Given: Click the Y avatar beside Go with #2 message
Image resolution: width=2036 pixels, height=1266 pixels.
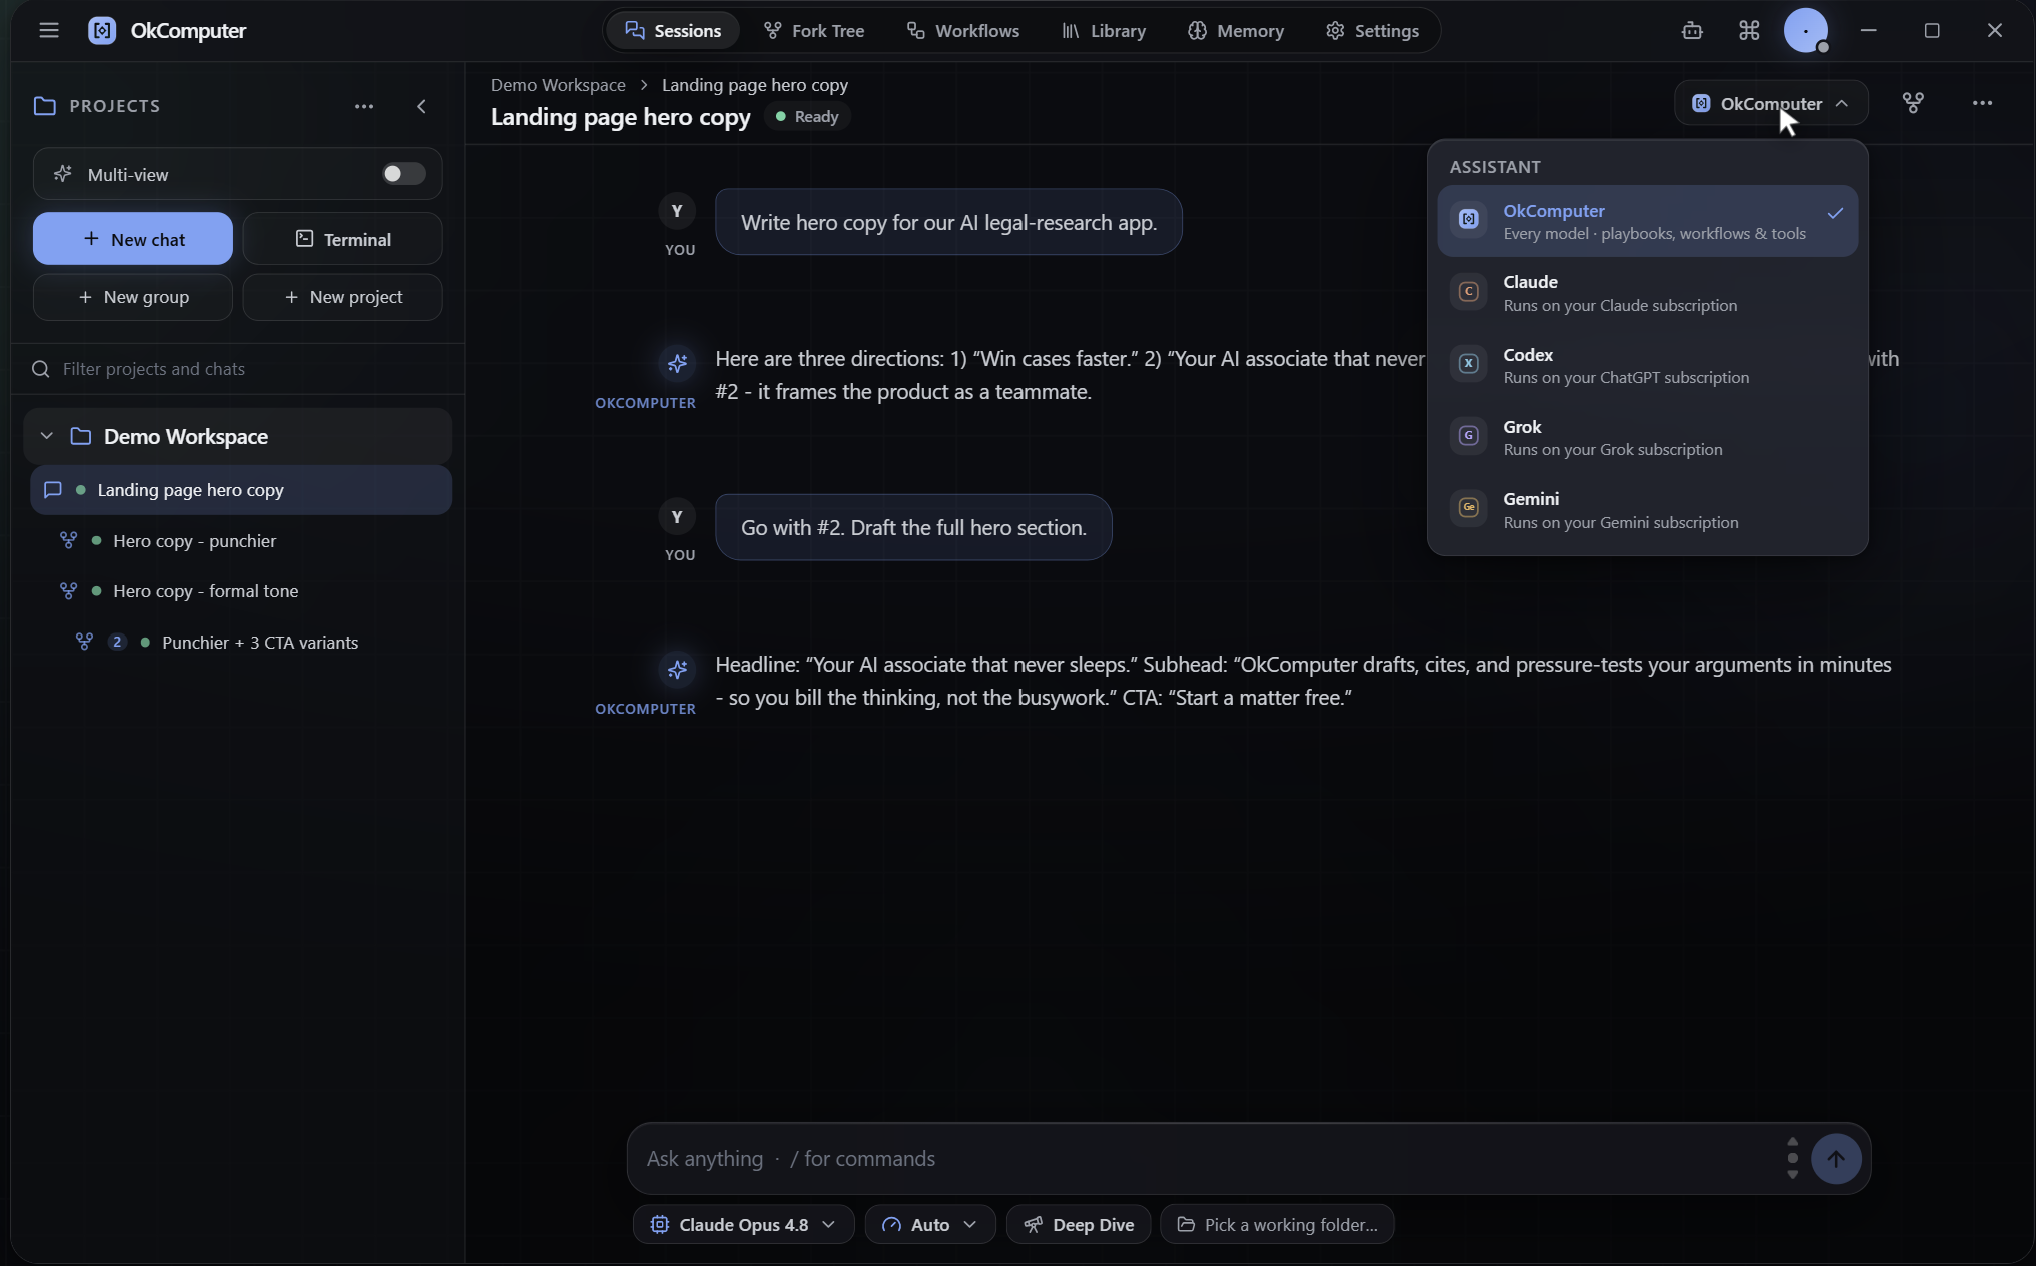Looking at the screenshot, I should tap(677, 516).
